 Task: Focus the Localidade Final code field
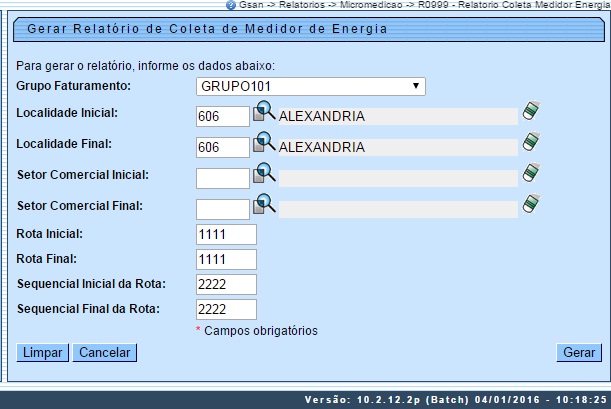(x=222, y=147)
